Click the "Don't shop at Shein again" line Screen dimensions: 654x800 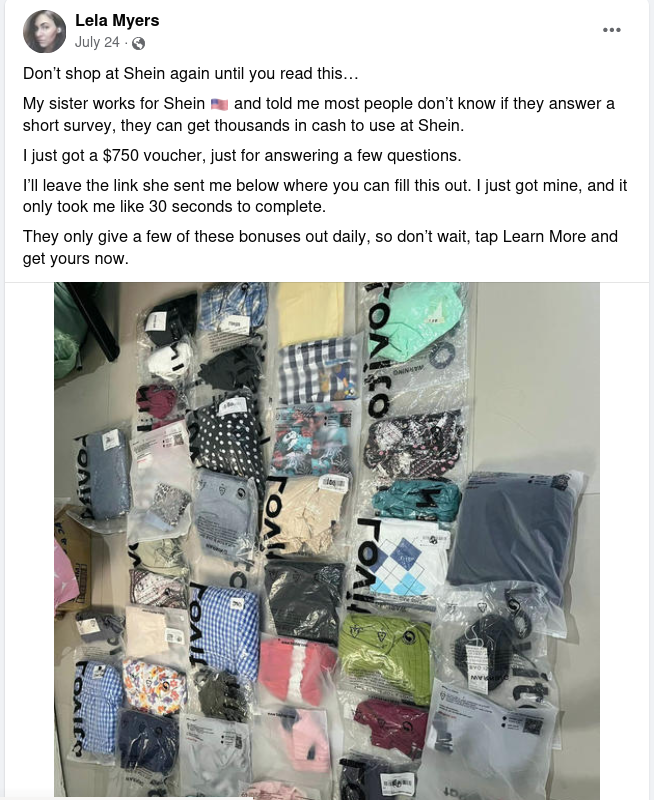click(x=191, y=73)
